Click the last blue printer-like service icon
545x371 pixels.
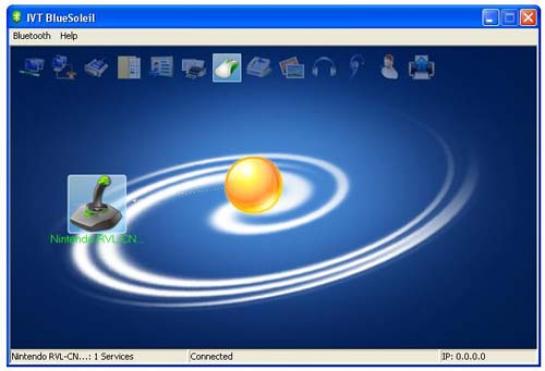422,67
